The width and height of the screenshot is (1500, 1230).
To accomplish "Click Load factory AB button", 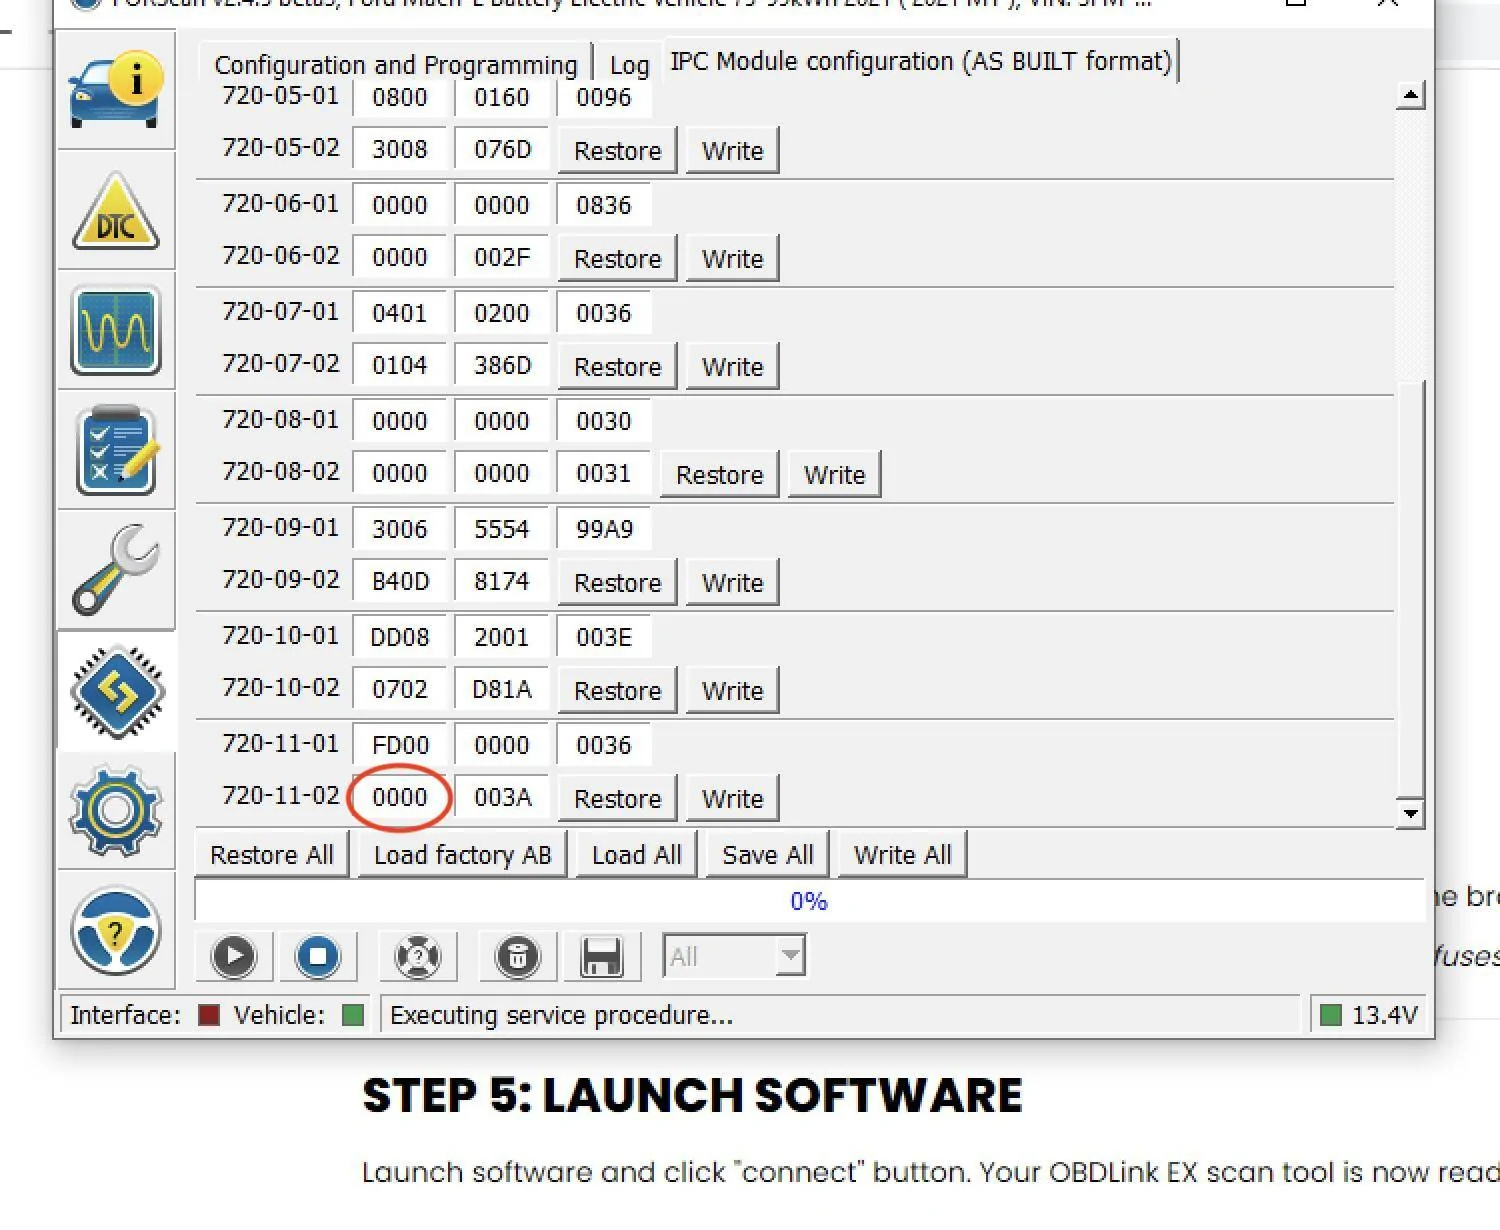I will [462, 855].
